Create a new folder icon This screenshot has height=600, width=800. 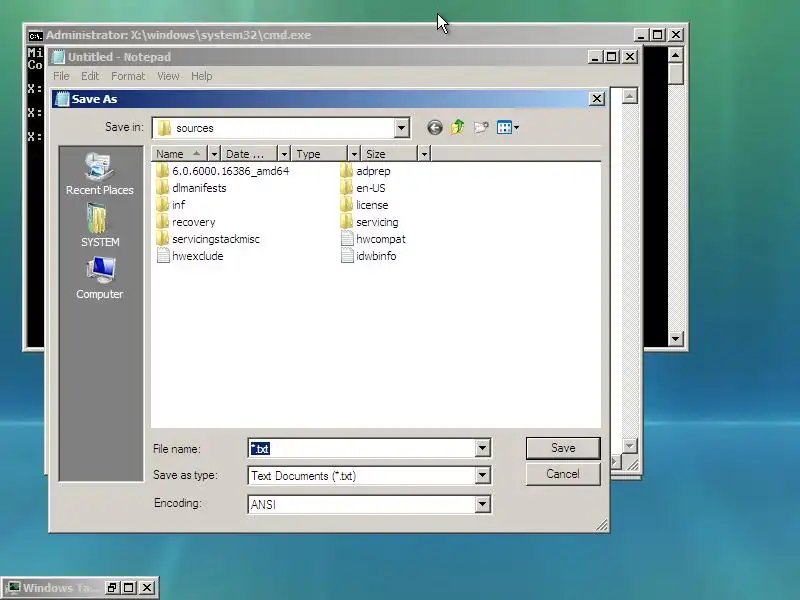point(481,127)
